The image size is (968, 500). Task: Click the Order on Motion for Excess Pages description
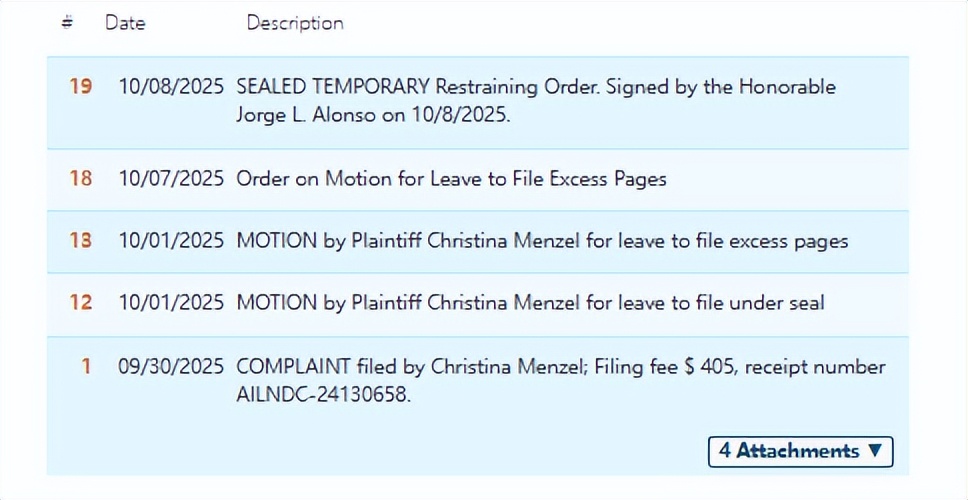[451, 179]
